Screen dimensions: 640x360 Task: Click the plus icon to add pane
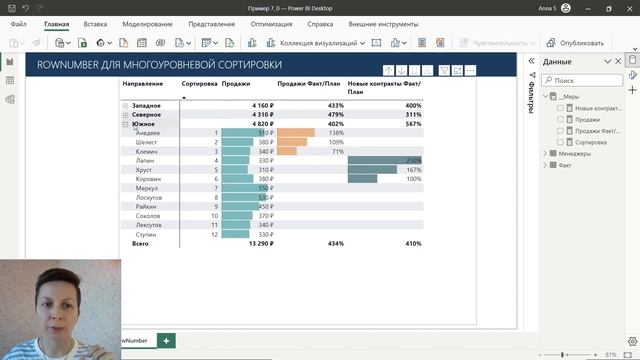coord(633,90)
